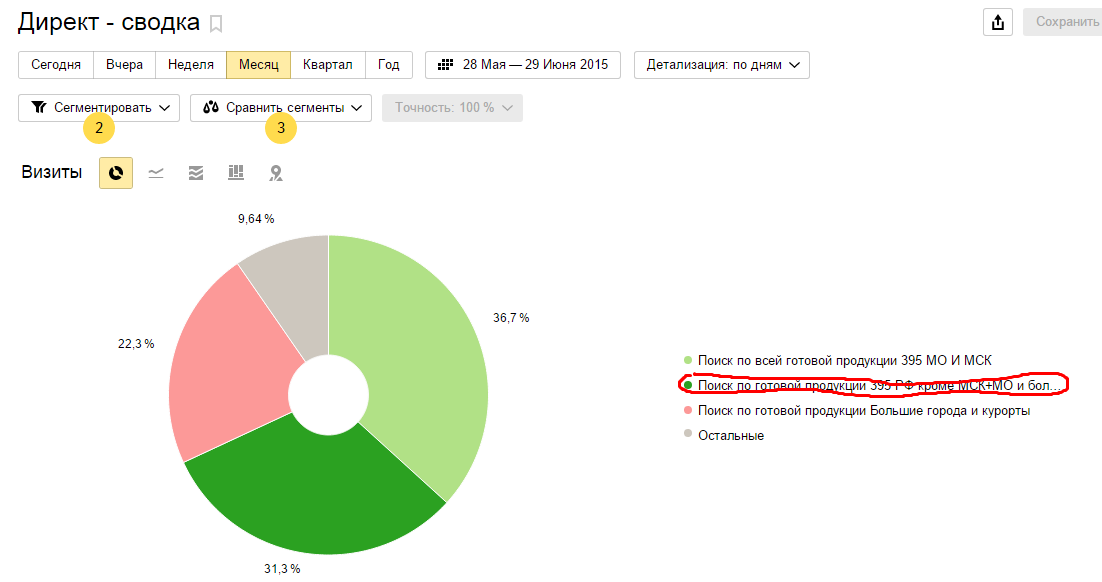Click legend item Остальные
Screen dimensions: 1102x582
point(724,435)
